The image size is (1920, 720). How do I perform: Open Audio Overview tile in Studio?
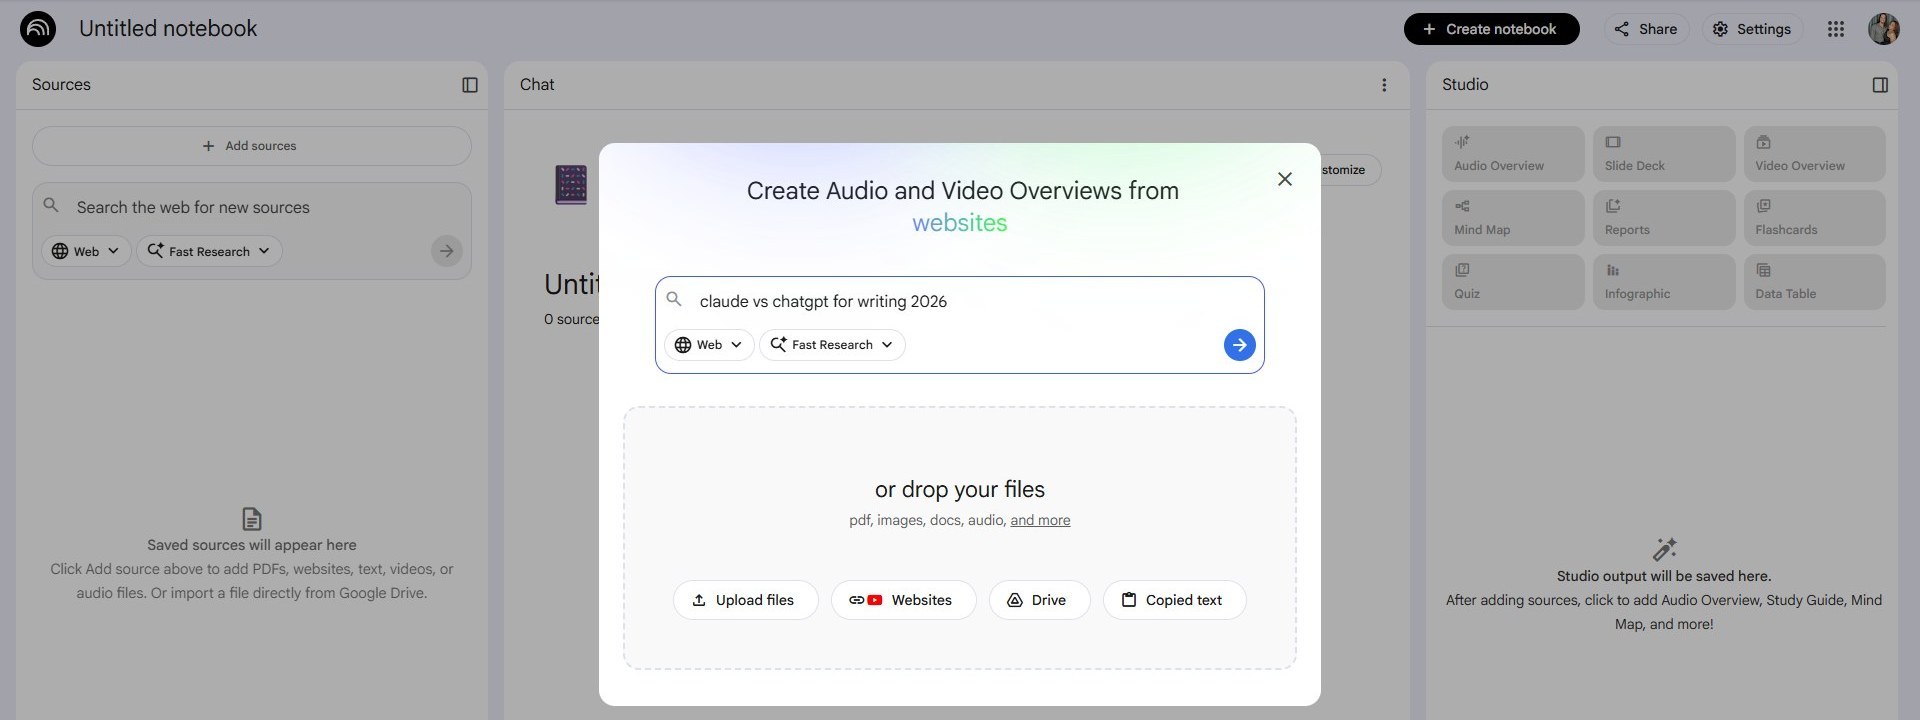[x=1513, y=154]
